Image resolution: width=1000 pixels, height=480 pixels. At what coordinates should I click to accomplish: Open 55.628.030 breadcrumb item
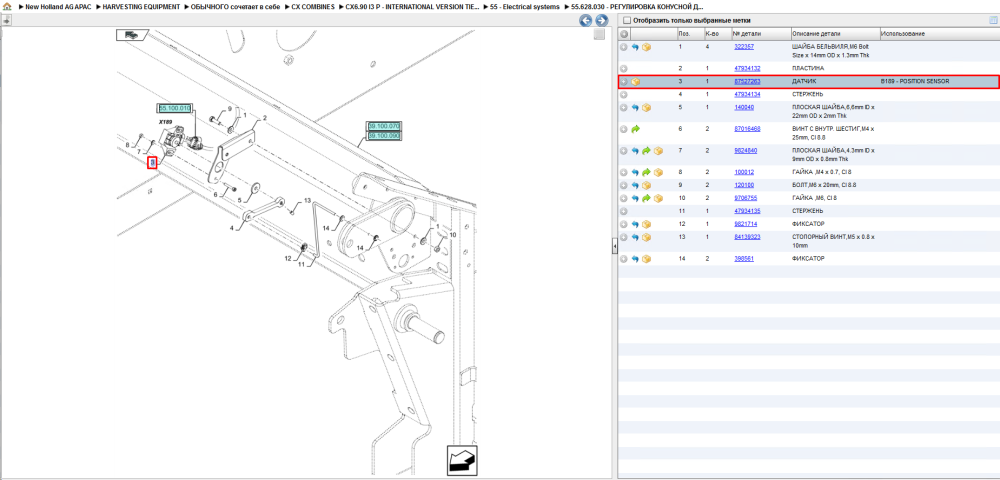click(x=637, y=6)
